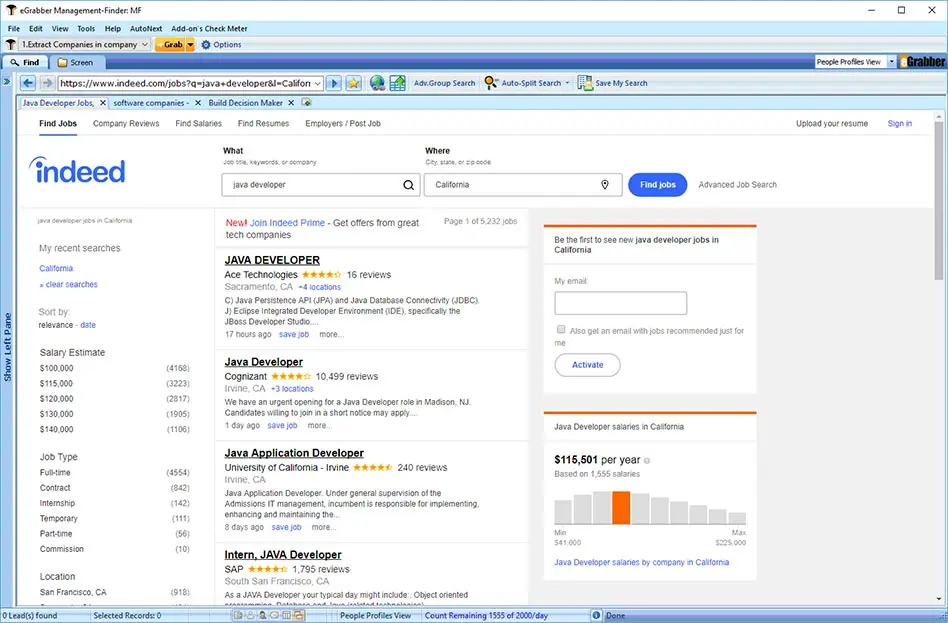Open the Find Salaries link
The image size is (948, 623).
[x=198, y=123]
